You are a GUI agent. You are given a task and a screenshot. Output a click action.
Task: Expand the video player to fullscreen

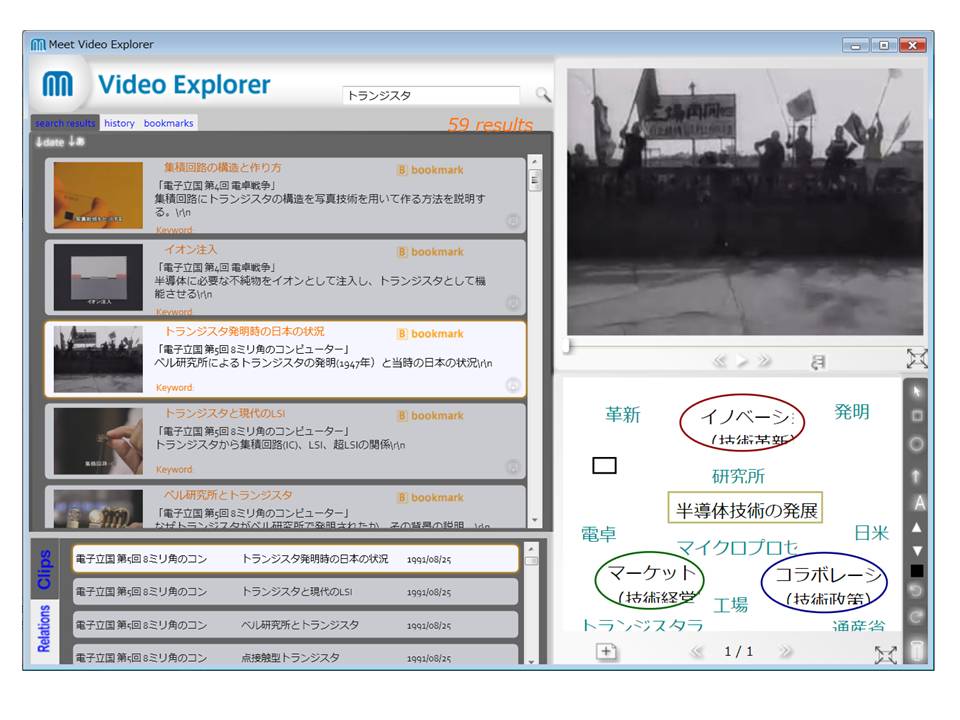coord(917,358)
